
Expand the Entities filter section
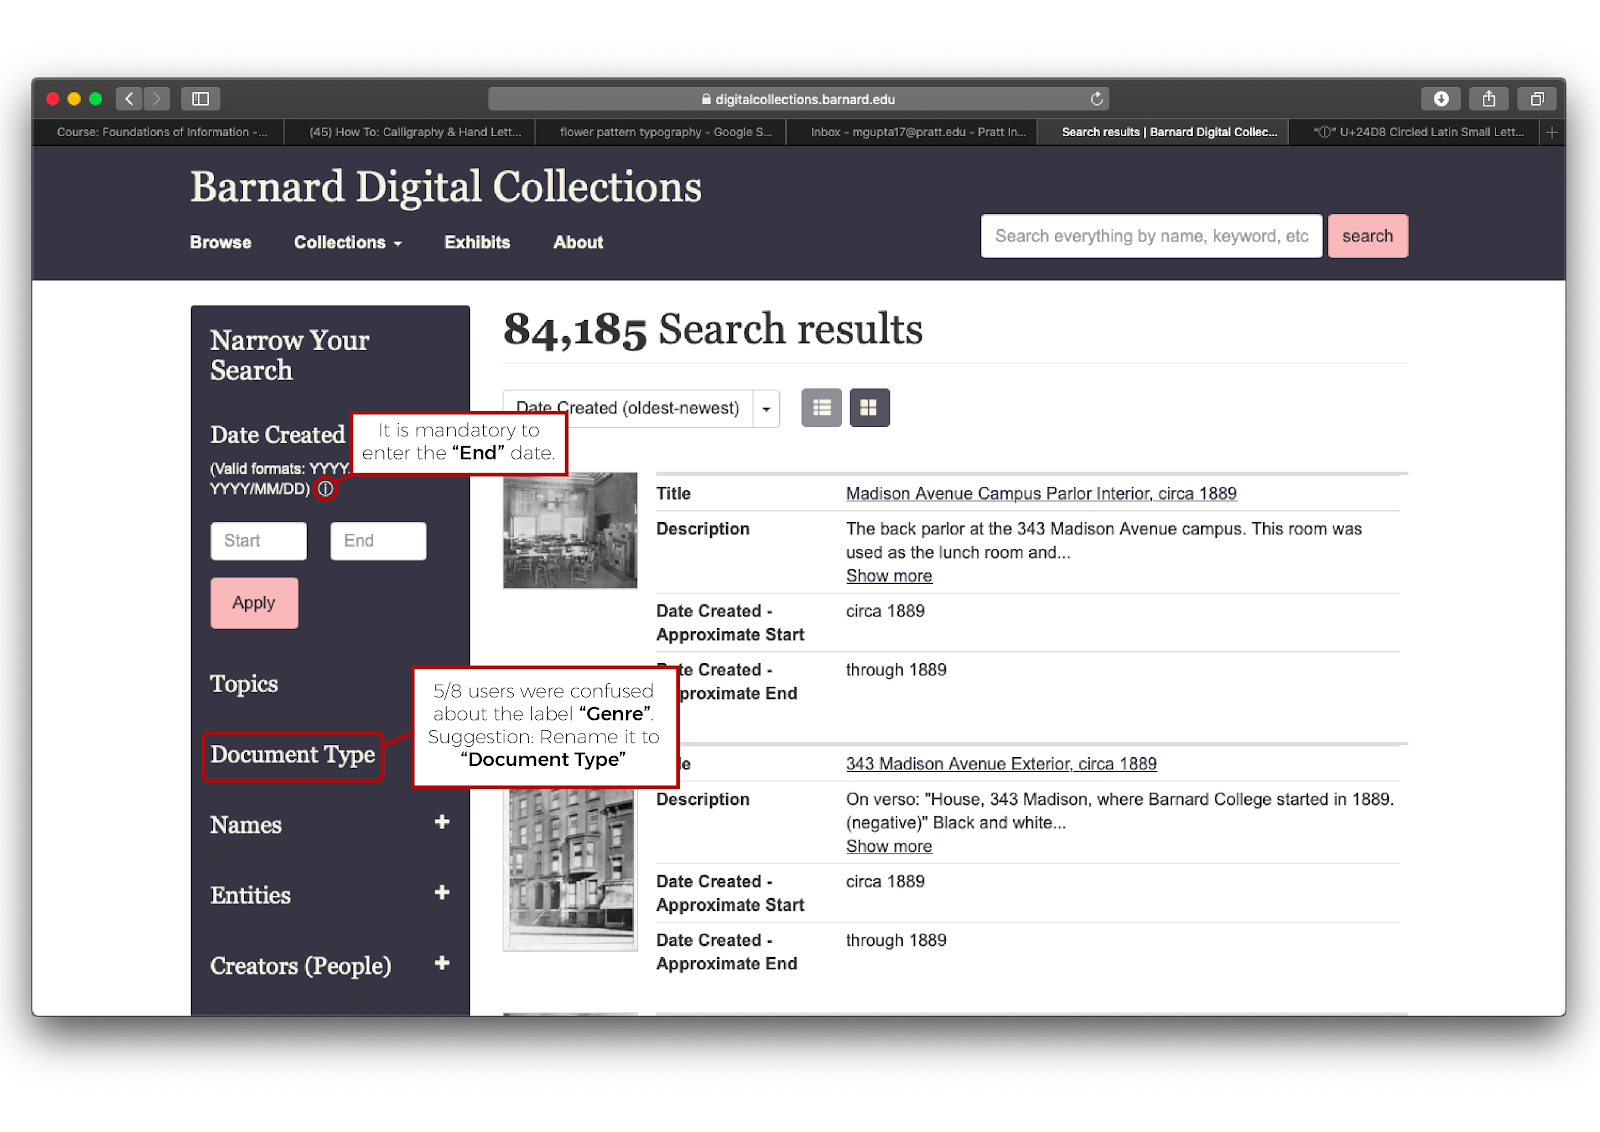[x=442, y=892]
